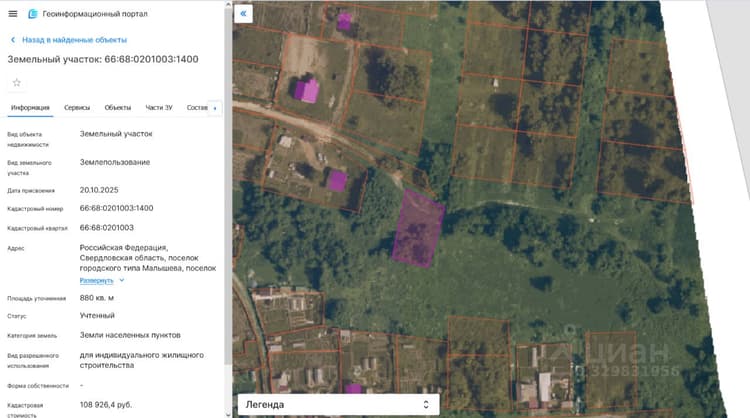The height and width of the screenshot is (418, 750).
Task: Switch to the Объекты tab
Action: pos(118,108)
